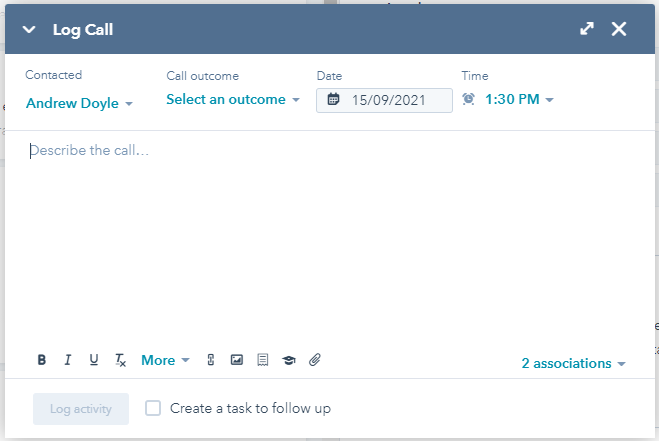The height and width of the screenshot is (441, 659).
Task: Change the 1:30 PM time dropdown
Action: pos(519,100)
